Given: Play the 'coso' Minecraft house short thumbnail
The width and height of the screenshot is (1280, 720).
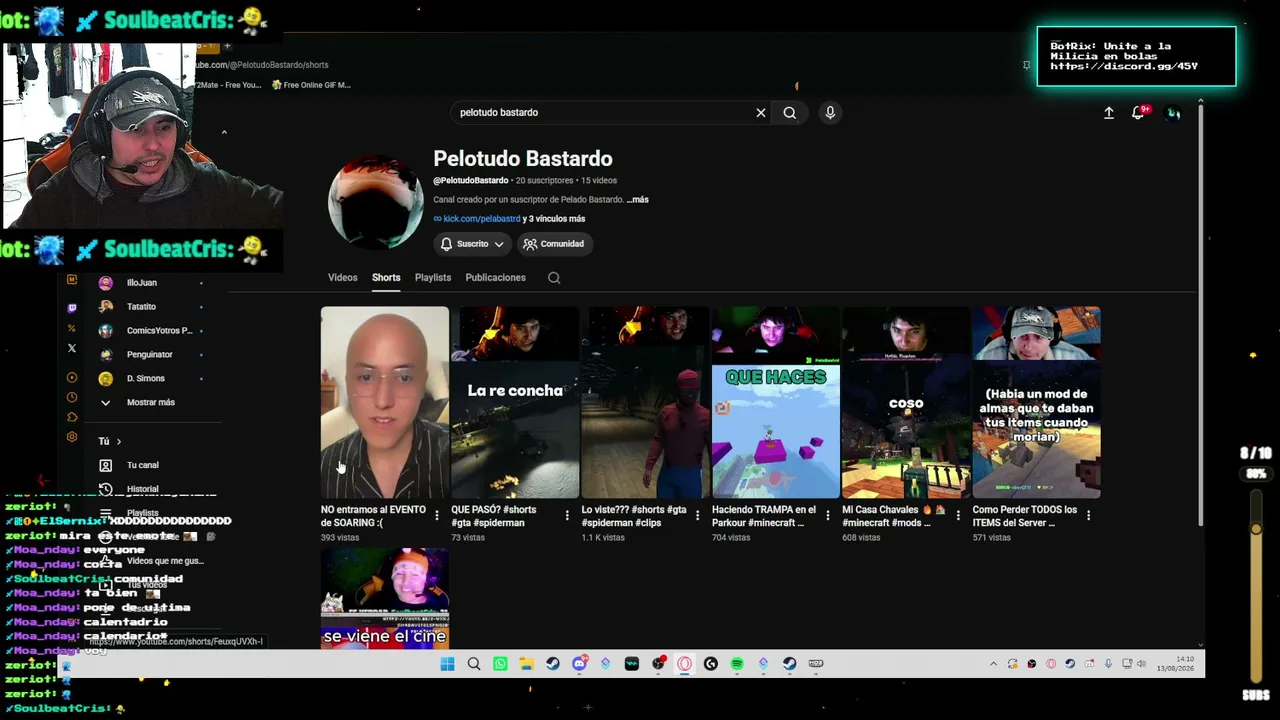Looking at the screenshot, I should coord(906,402).
